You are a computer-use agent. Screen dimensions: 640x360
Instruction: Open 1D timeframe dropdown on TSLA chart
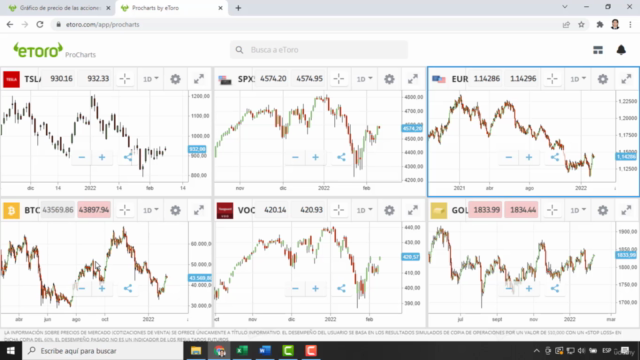(x=151, y=79)
